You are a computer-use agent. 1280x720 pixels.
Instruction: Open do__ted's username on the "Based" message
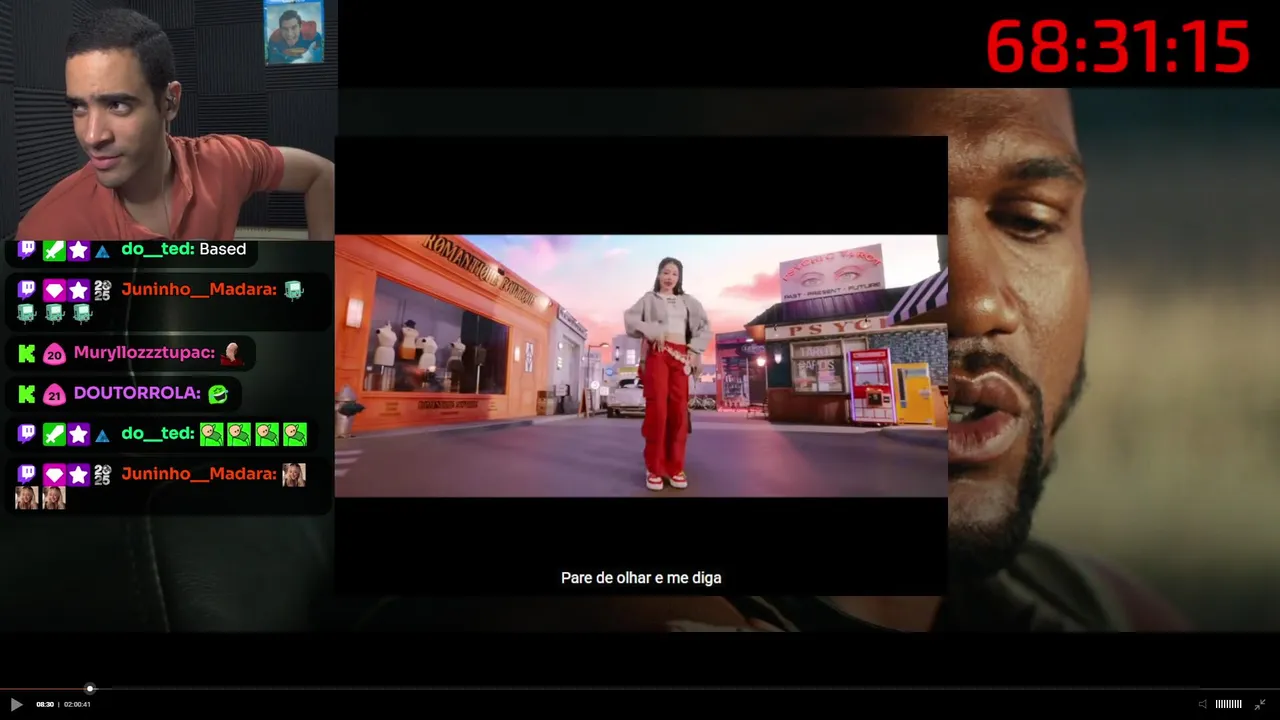click(158, 249)
